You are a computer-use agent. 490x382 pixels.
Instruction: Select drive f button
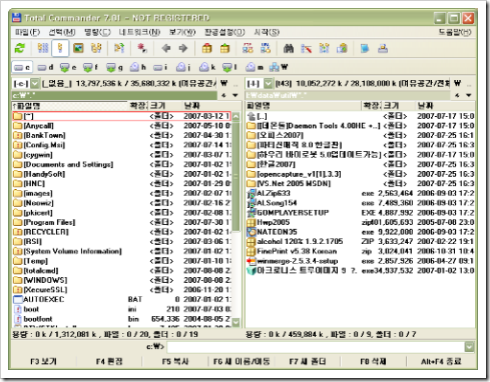coord(91,67)
